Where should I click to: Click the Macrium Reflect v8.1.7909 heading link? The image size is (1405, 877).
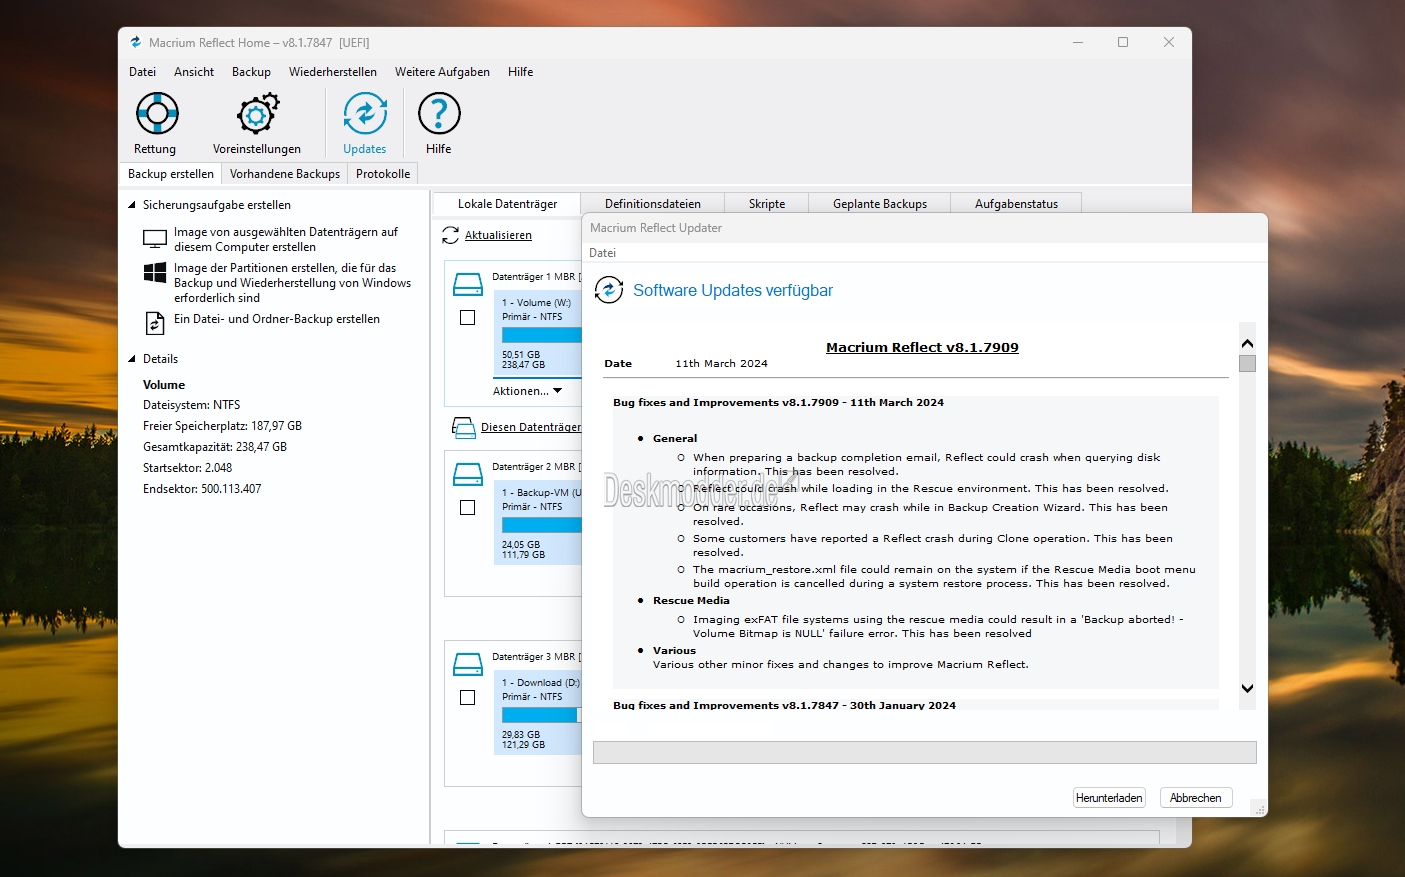point(922,347)
